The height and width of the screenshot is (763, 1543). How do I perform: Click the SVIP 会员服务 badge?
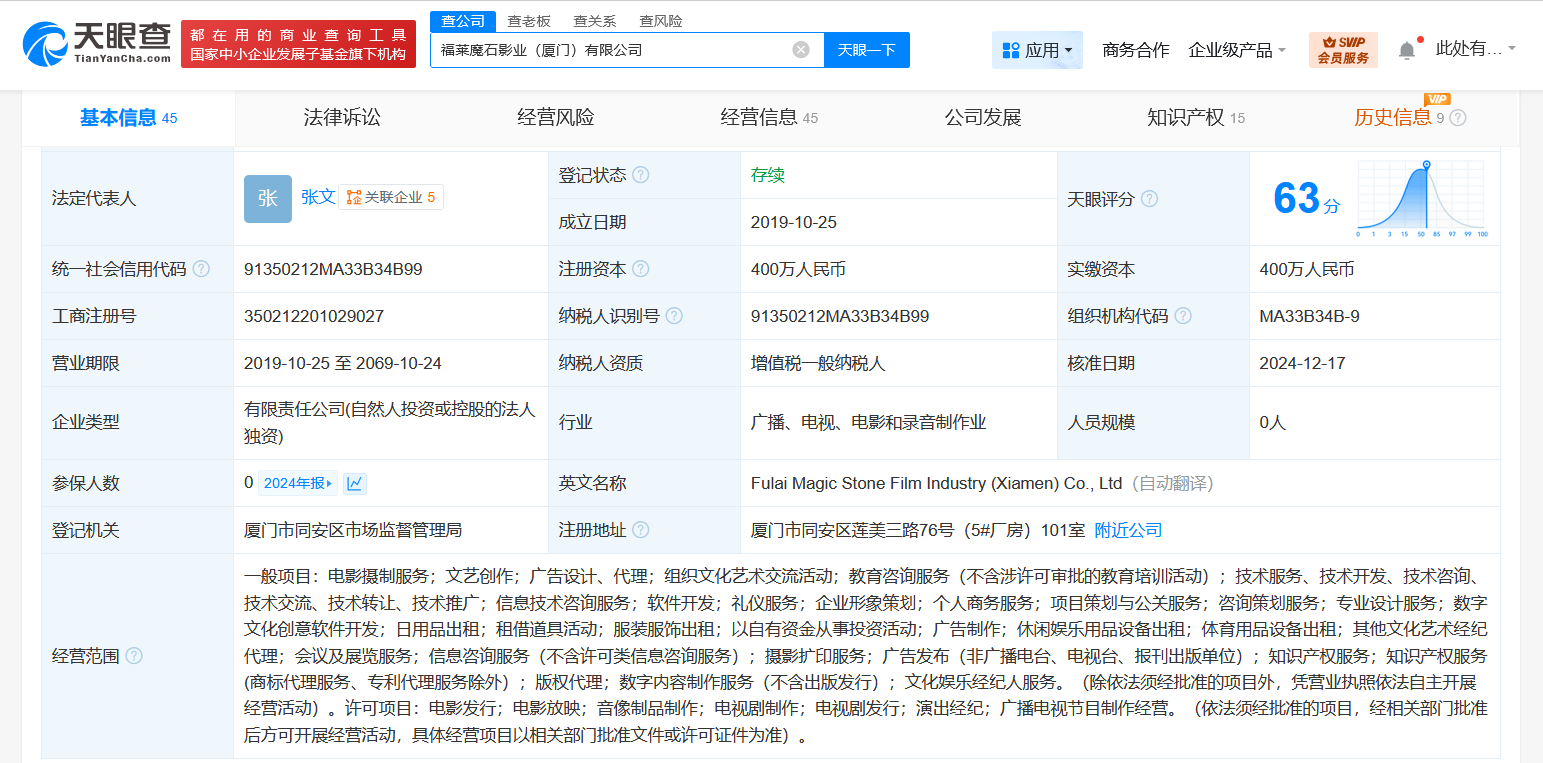(x=1343, y=50)
